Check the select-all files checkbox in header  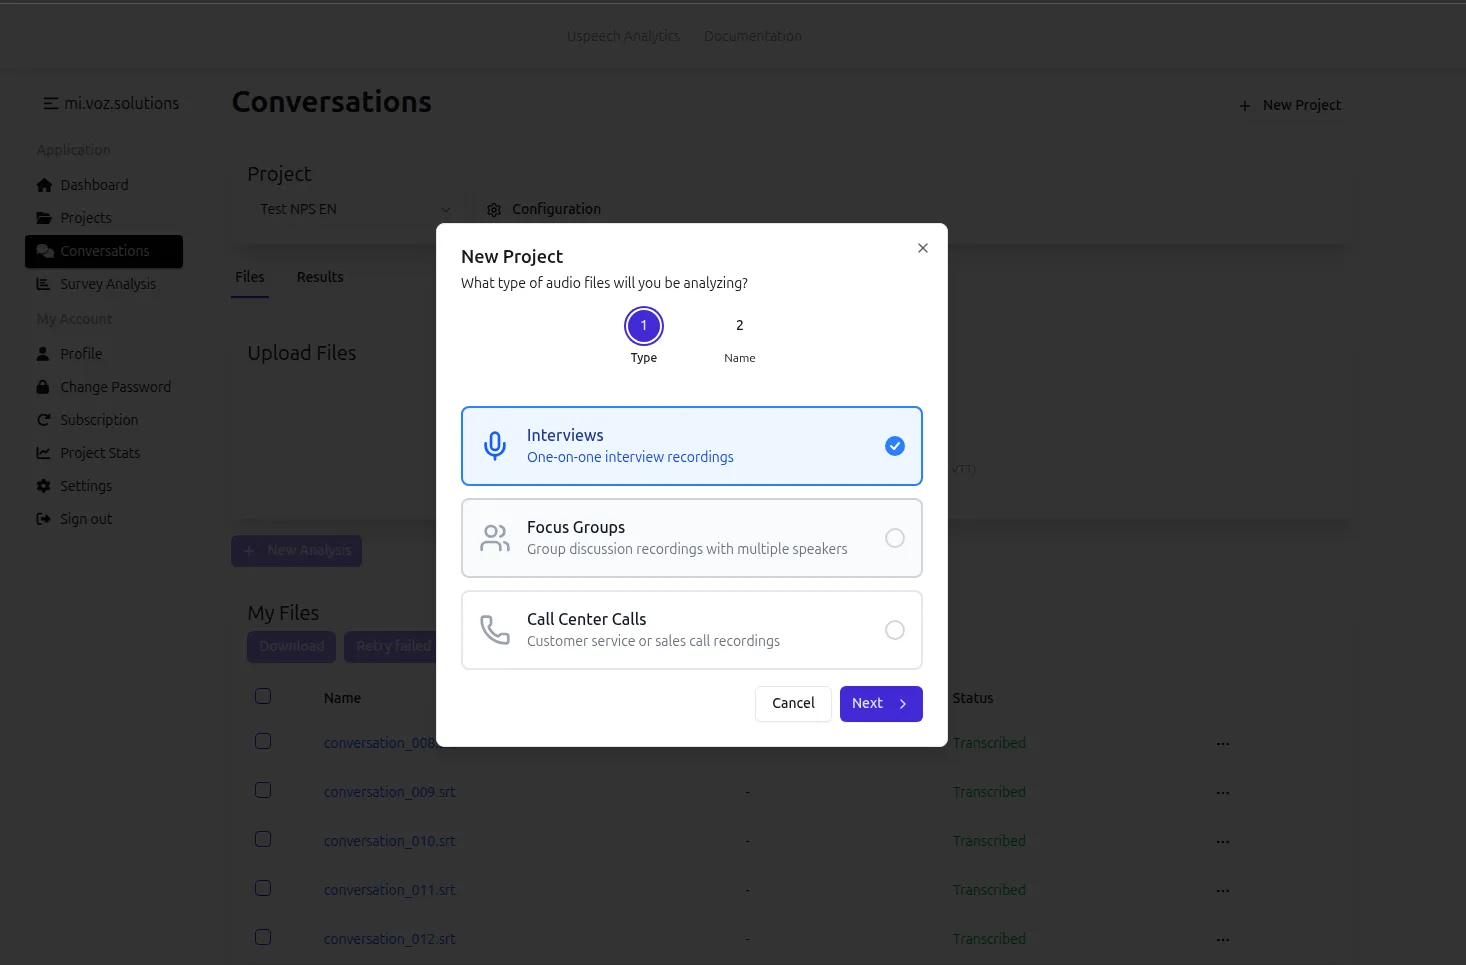(263, 696)
